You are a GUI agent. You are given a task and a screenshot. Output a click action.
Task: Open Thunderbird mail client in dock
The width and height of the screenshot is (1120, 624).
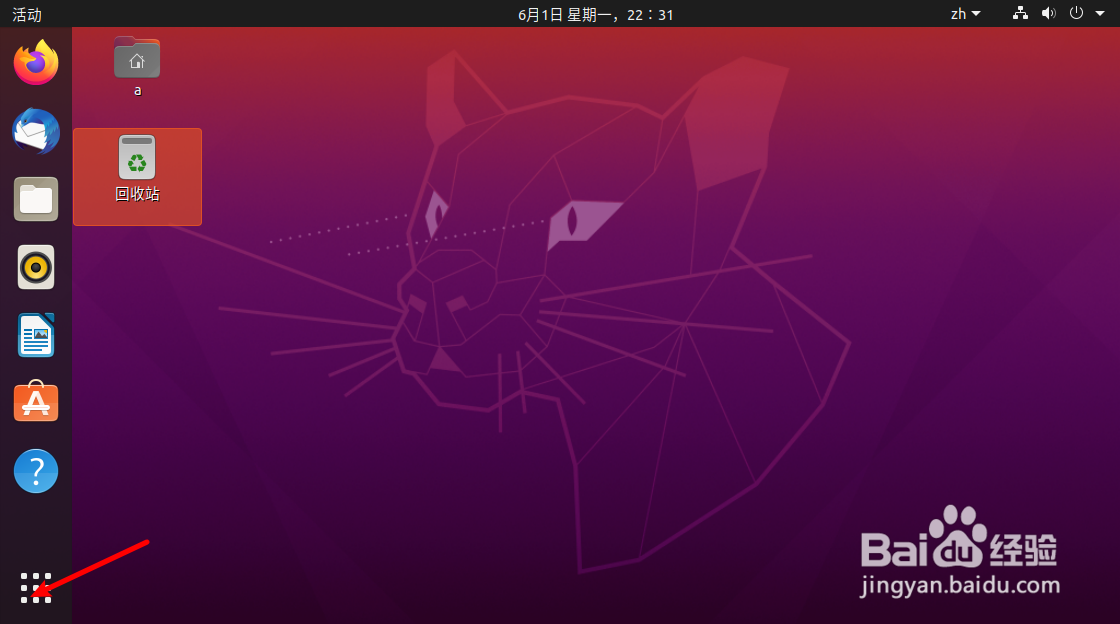click(x=36, y=131)
